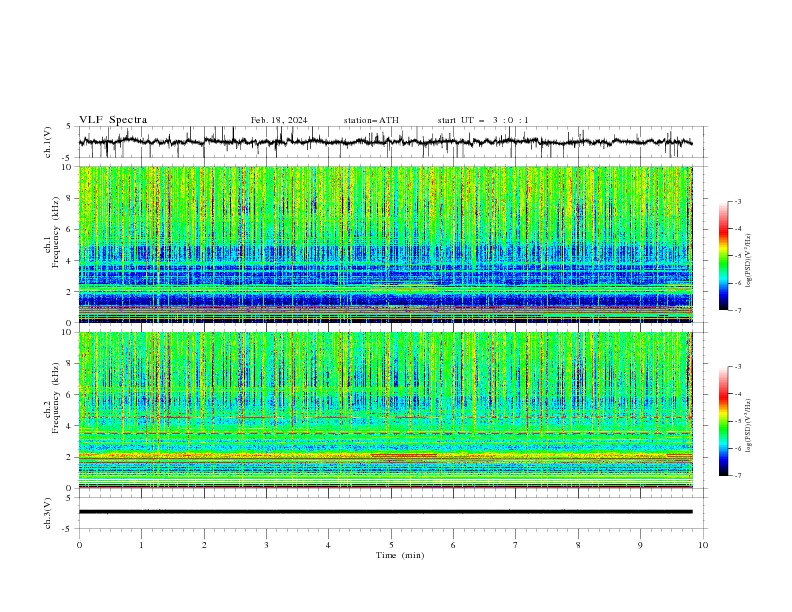The image size is (792, 612).
Task: Click the '-3' tick on ch.1 colorbar
Action: point(737,202)
